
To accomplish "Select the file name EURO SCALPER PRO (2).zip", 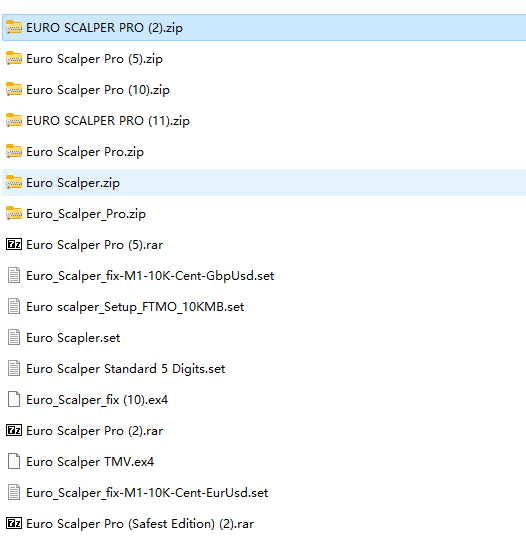I will coord(104,28).
